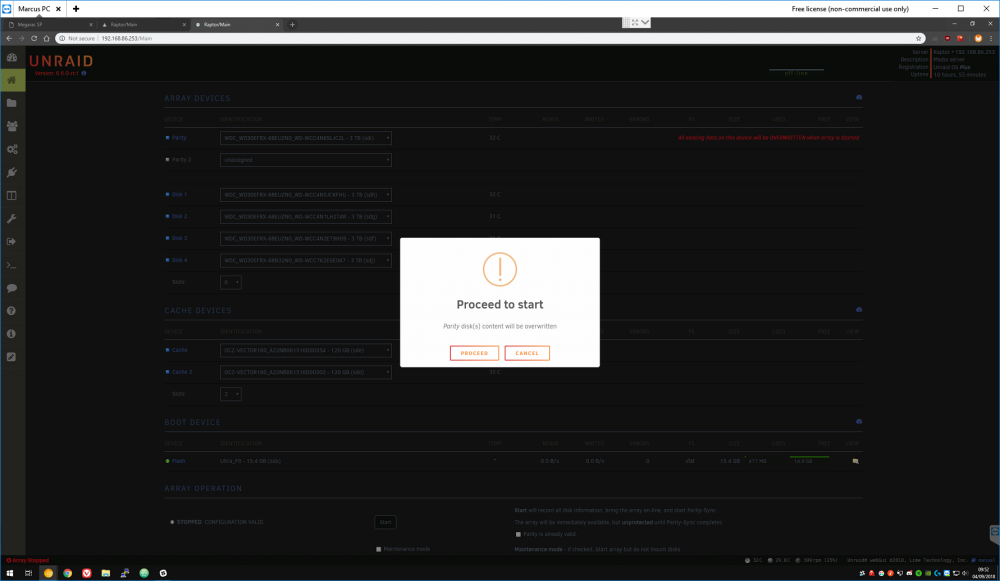This screenshot has width=1000, height=581.
Task: Open the Tools wrench icon in the sidebar
Action: (11, 219)
